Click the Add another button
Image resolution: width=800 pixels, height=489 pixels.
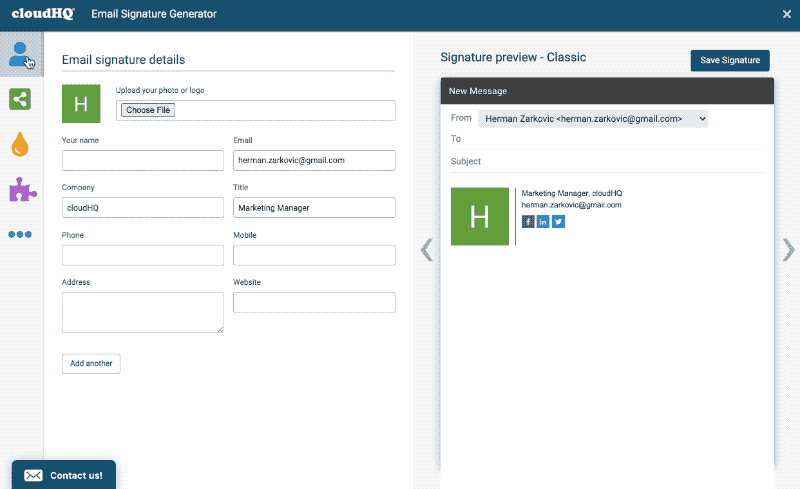91,363
